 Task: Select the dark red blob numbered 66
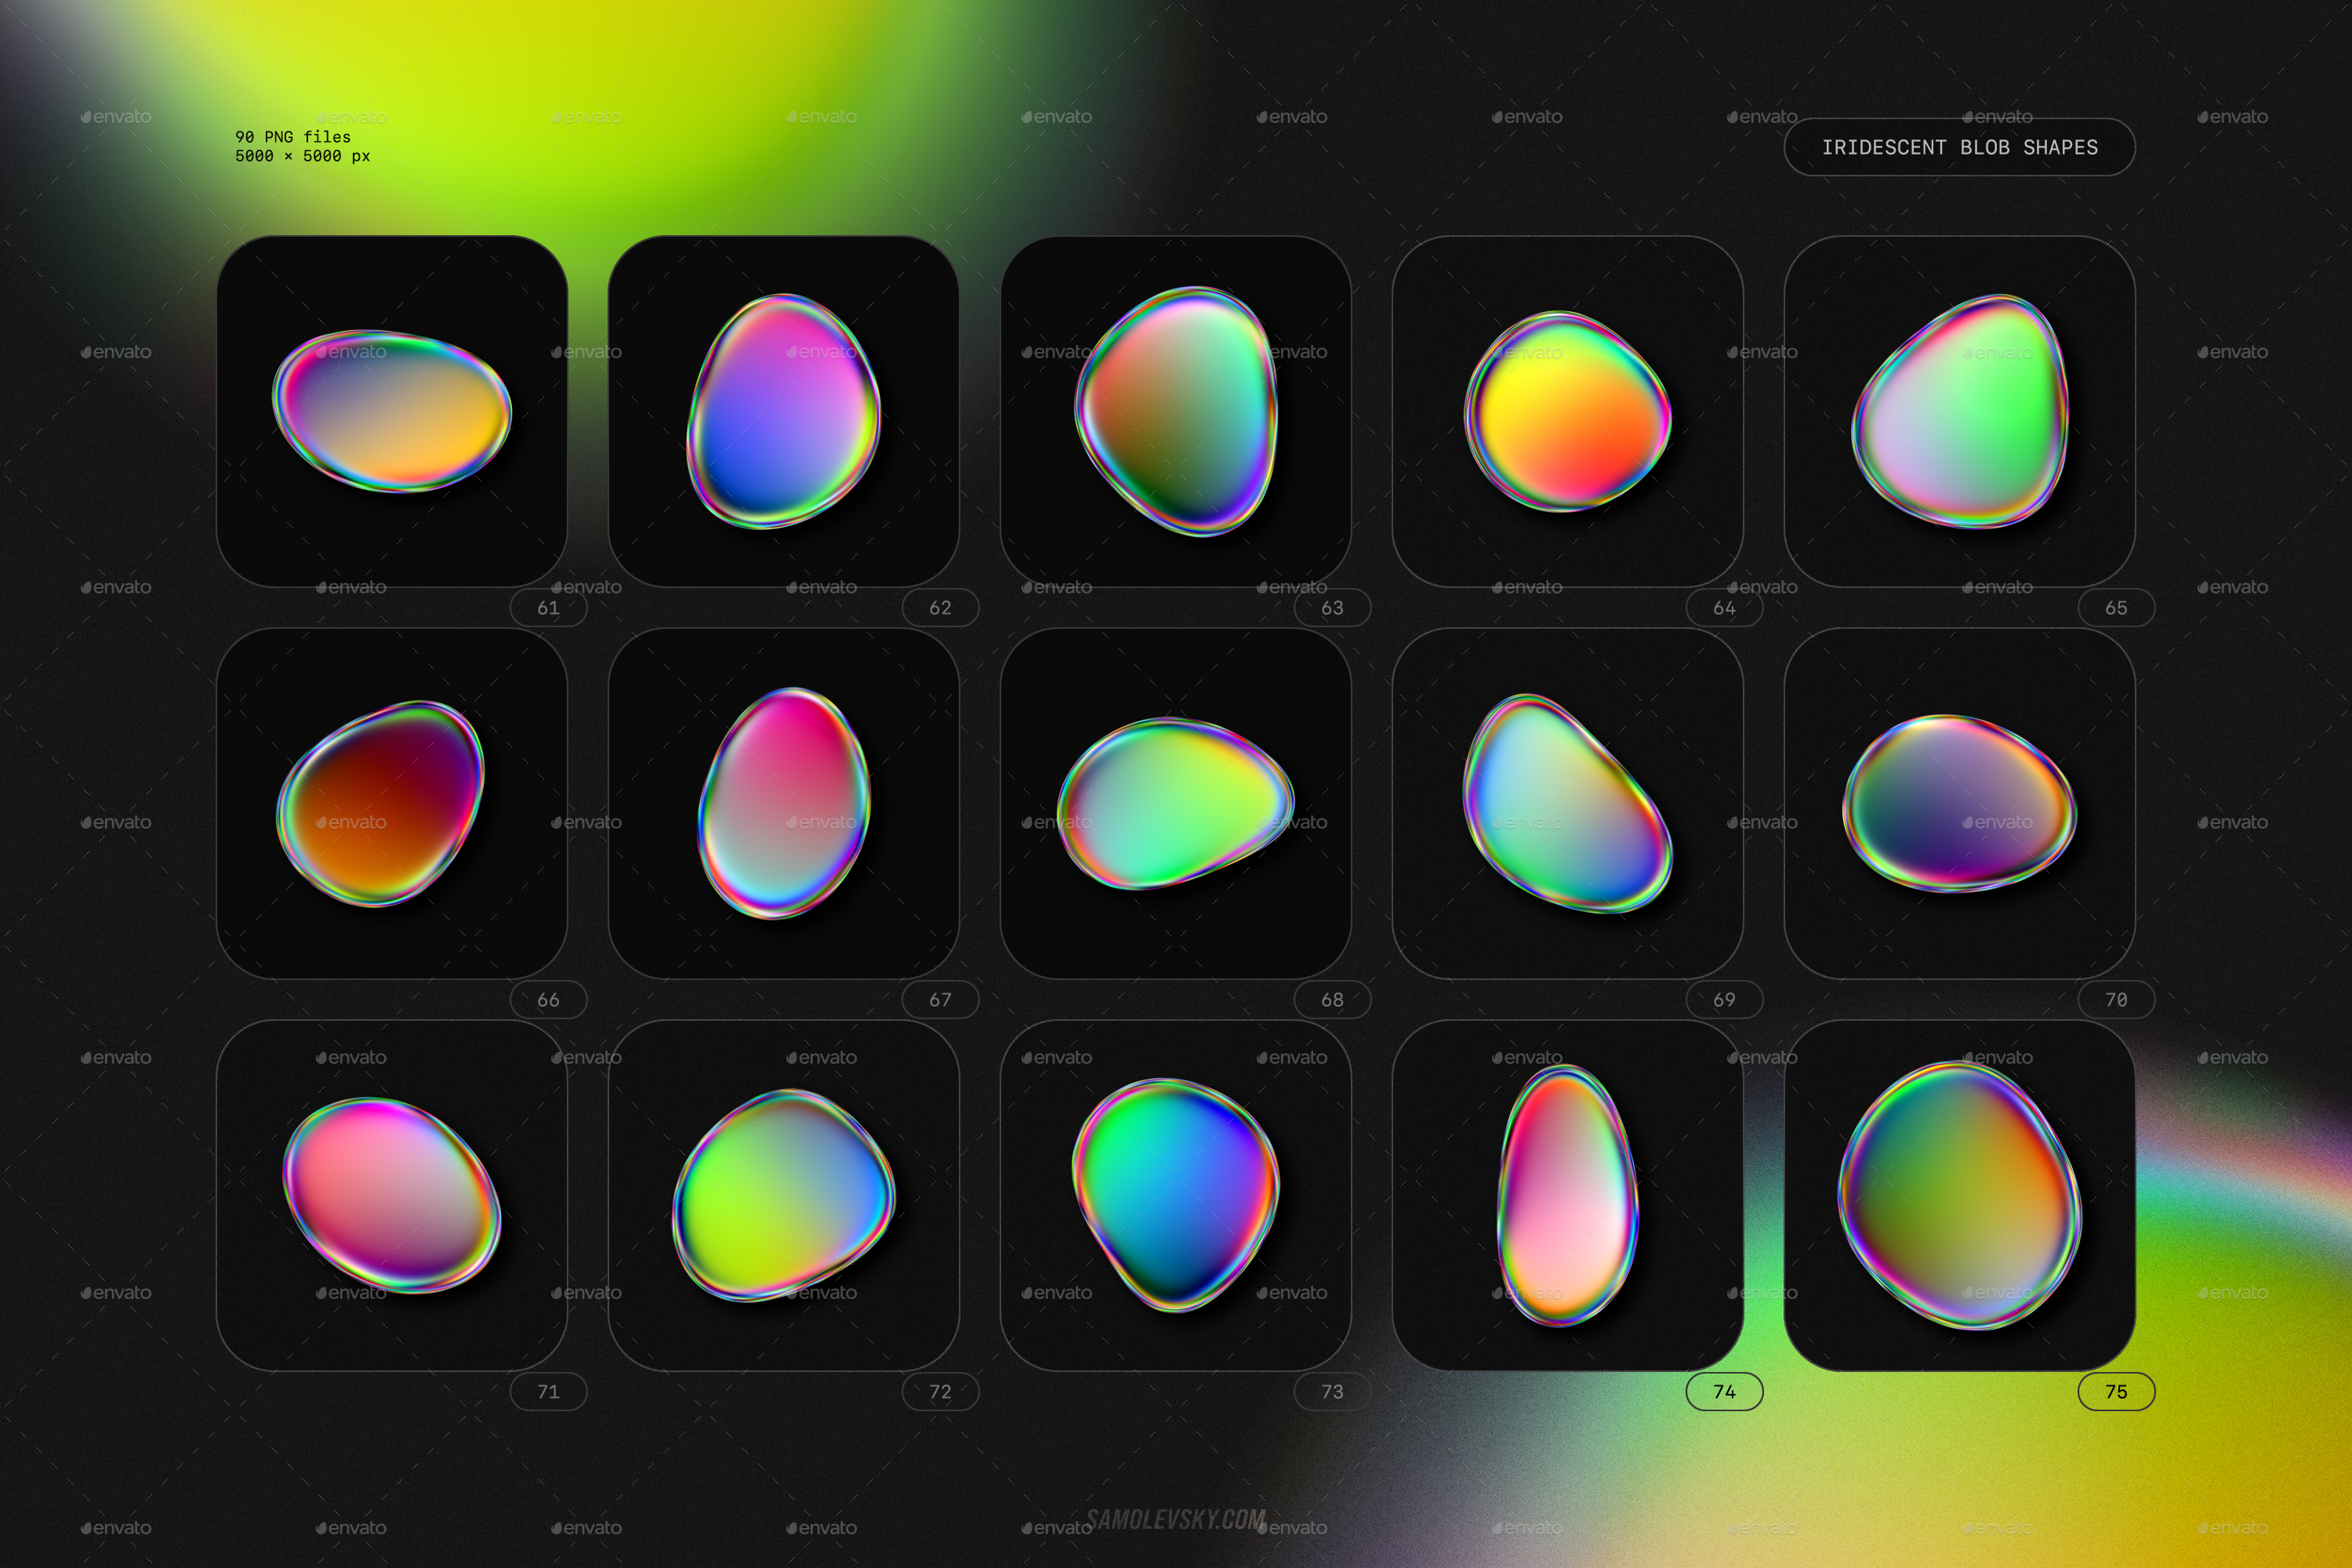(380, 804)
